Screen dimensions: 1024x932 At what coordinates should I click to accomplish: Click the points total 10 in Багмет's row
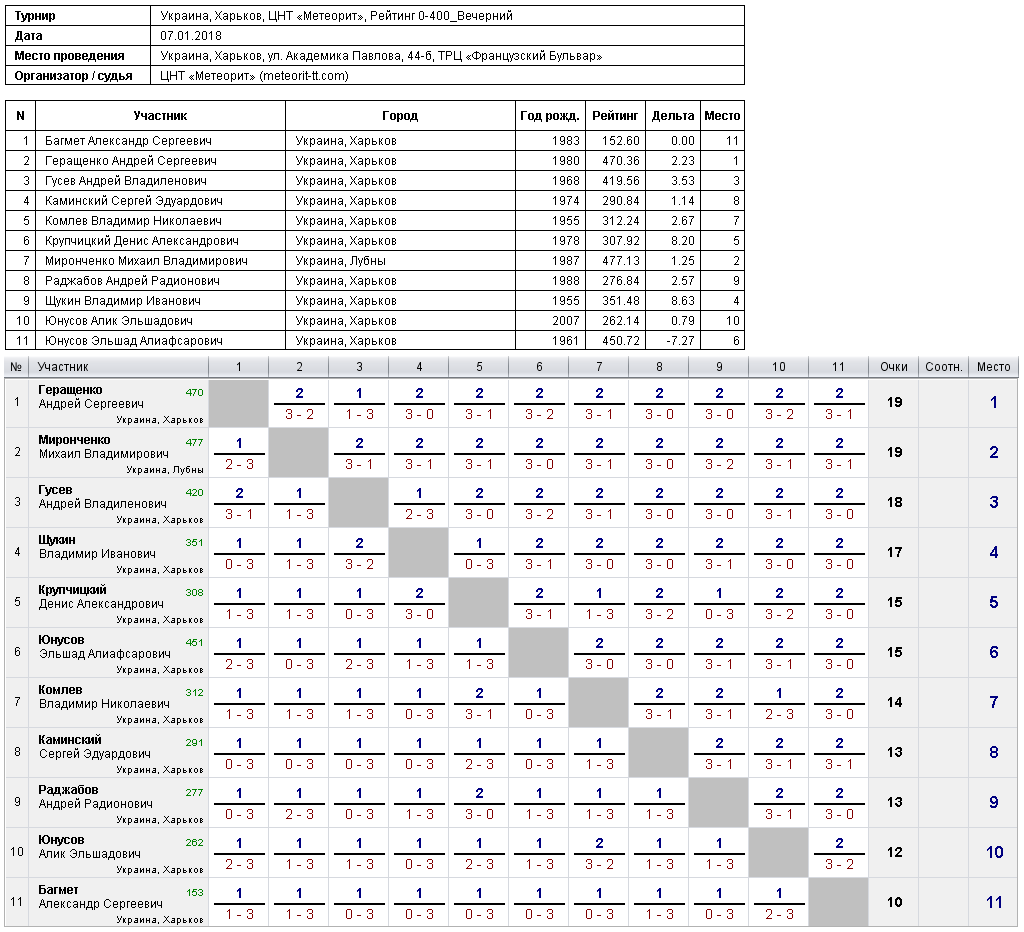point(894,903)
